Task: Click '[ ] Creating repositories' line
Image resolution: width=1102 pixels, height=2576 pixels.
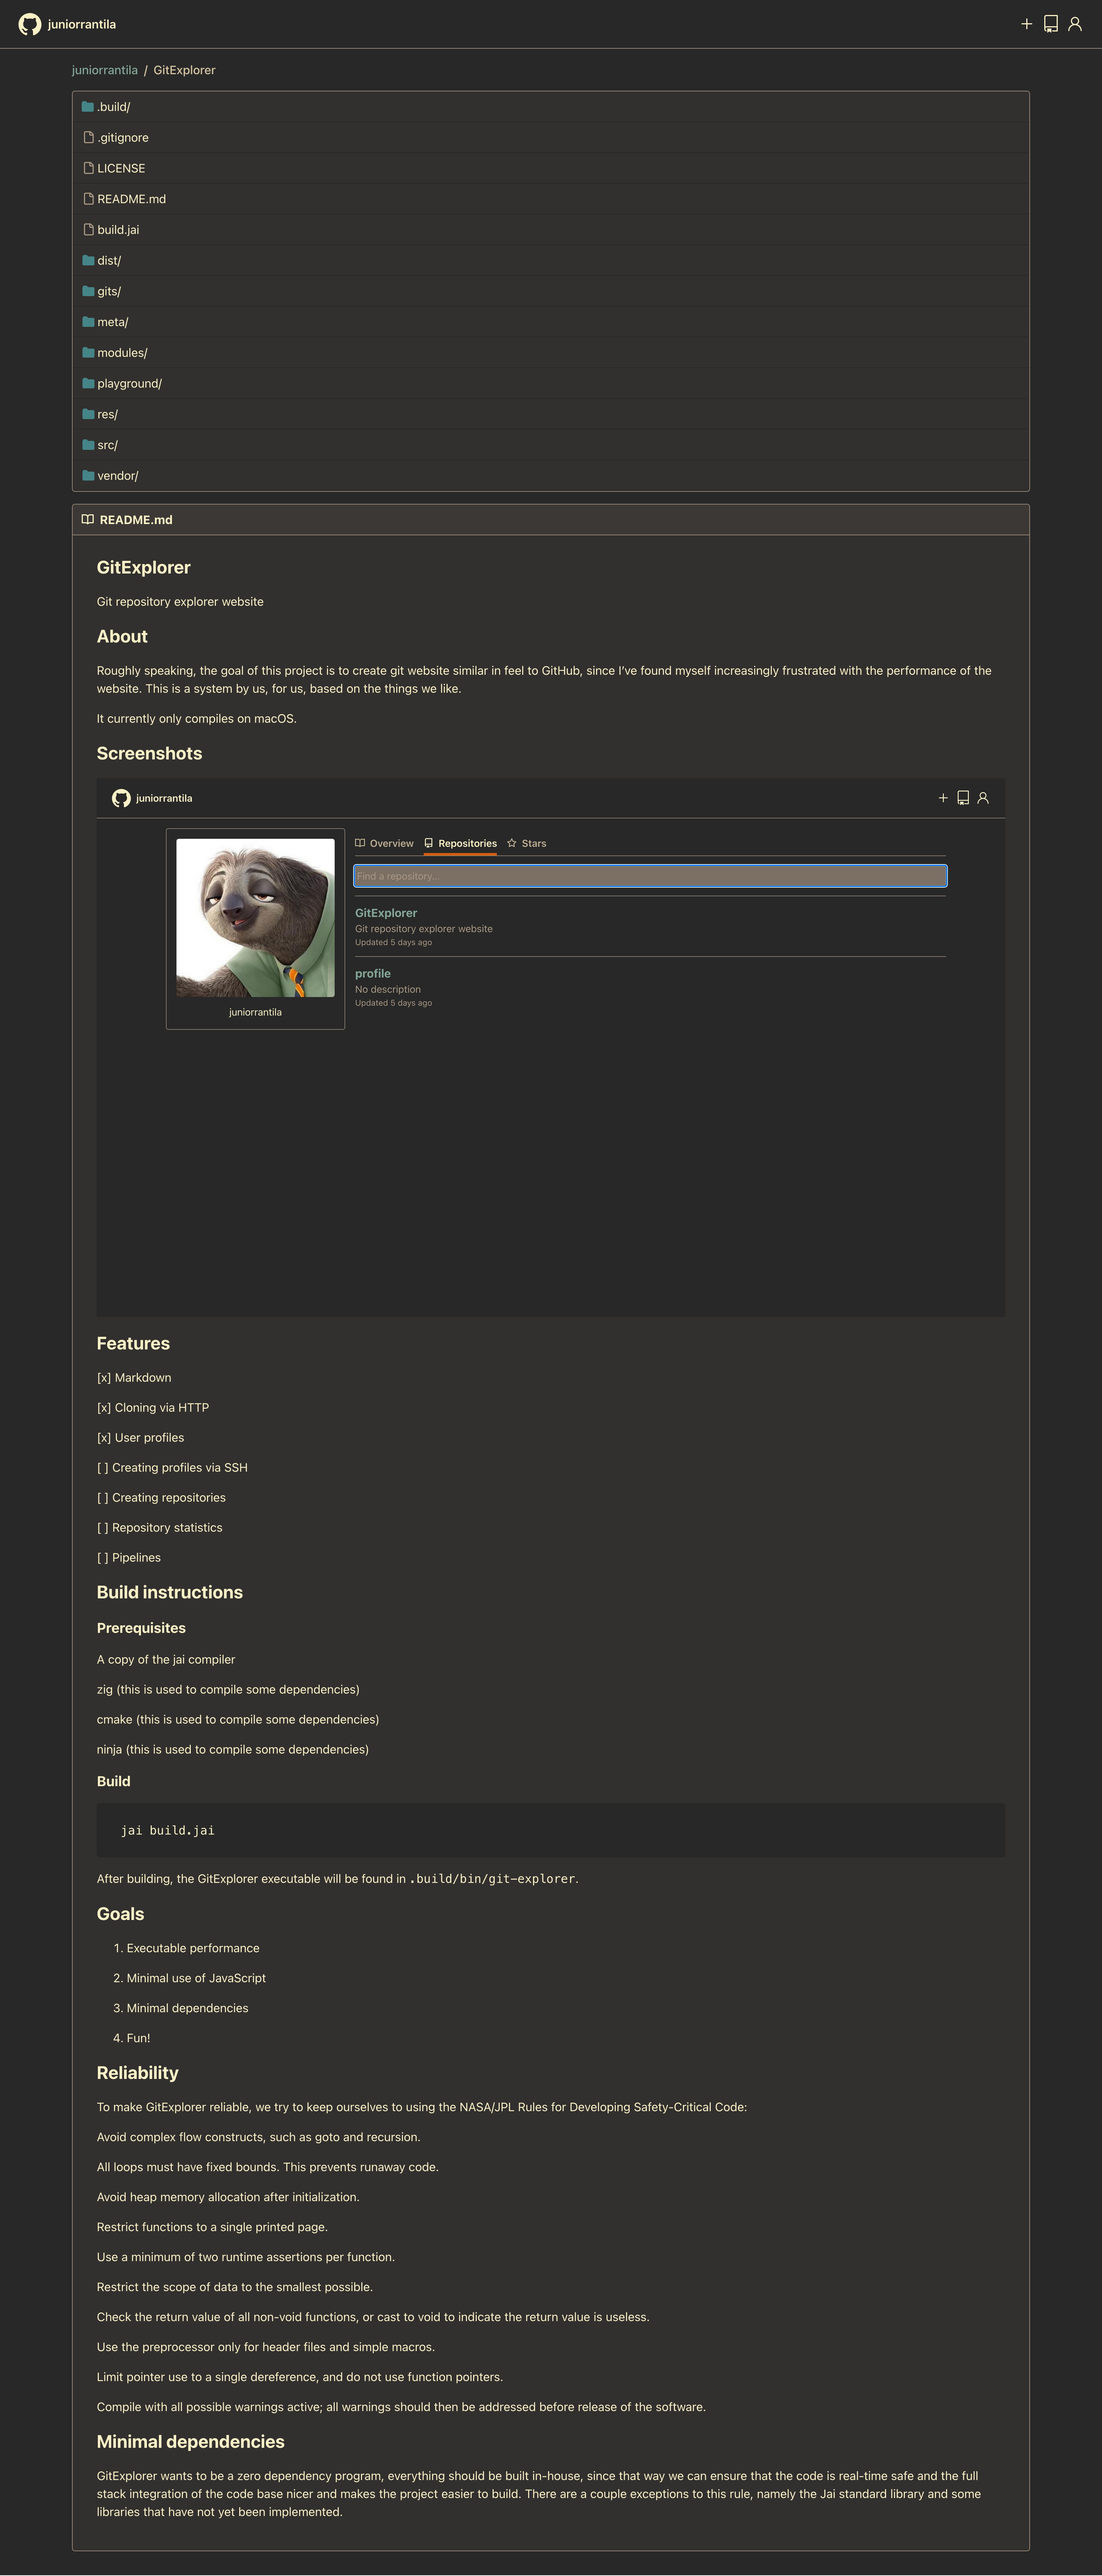Action: [161, 1498]
